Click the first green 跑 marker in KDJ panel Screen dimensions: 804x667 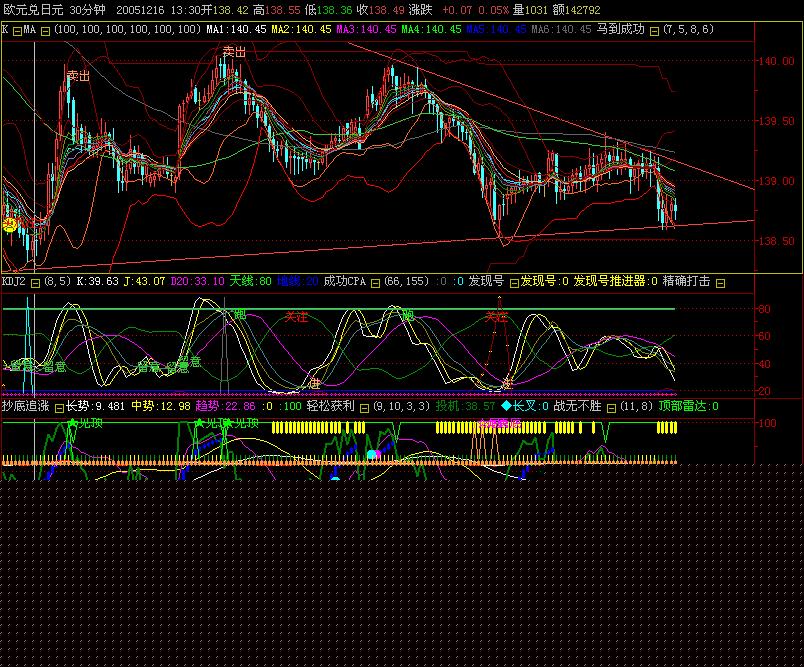click(239, 315)
